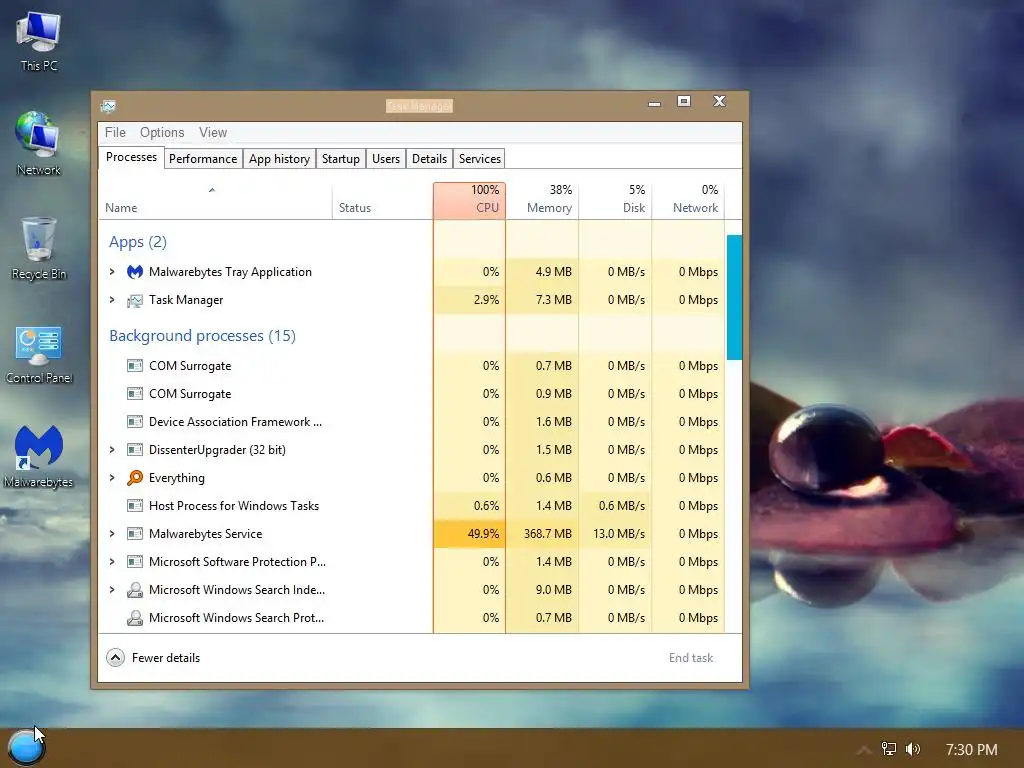Click the 2.9% CPU value
1024x768 pixels.
[x=486, y=300]
